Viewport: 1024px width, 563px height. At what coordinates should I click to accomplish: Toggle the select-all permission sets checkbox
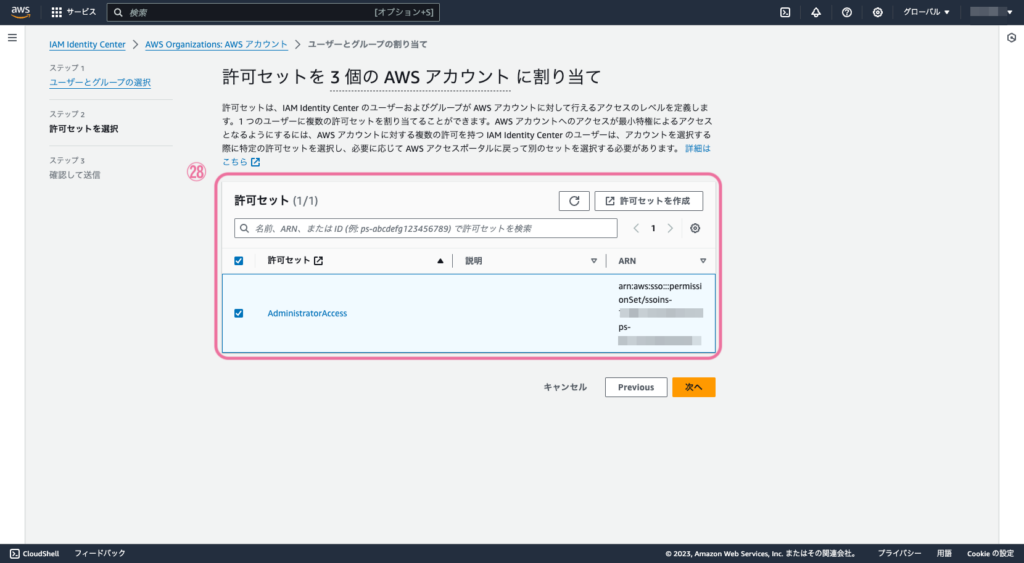(x=238, y=261)
